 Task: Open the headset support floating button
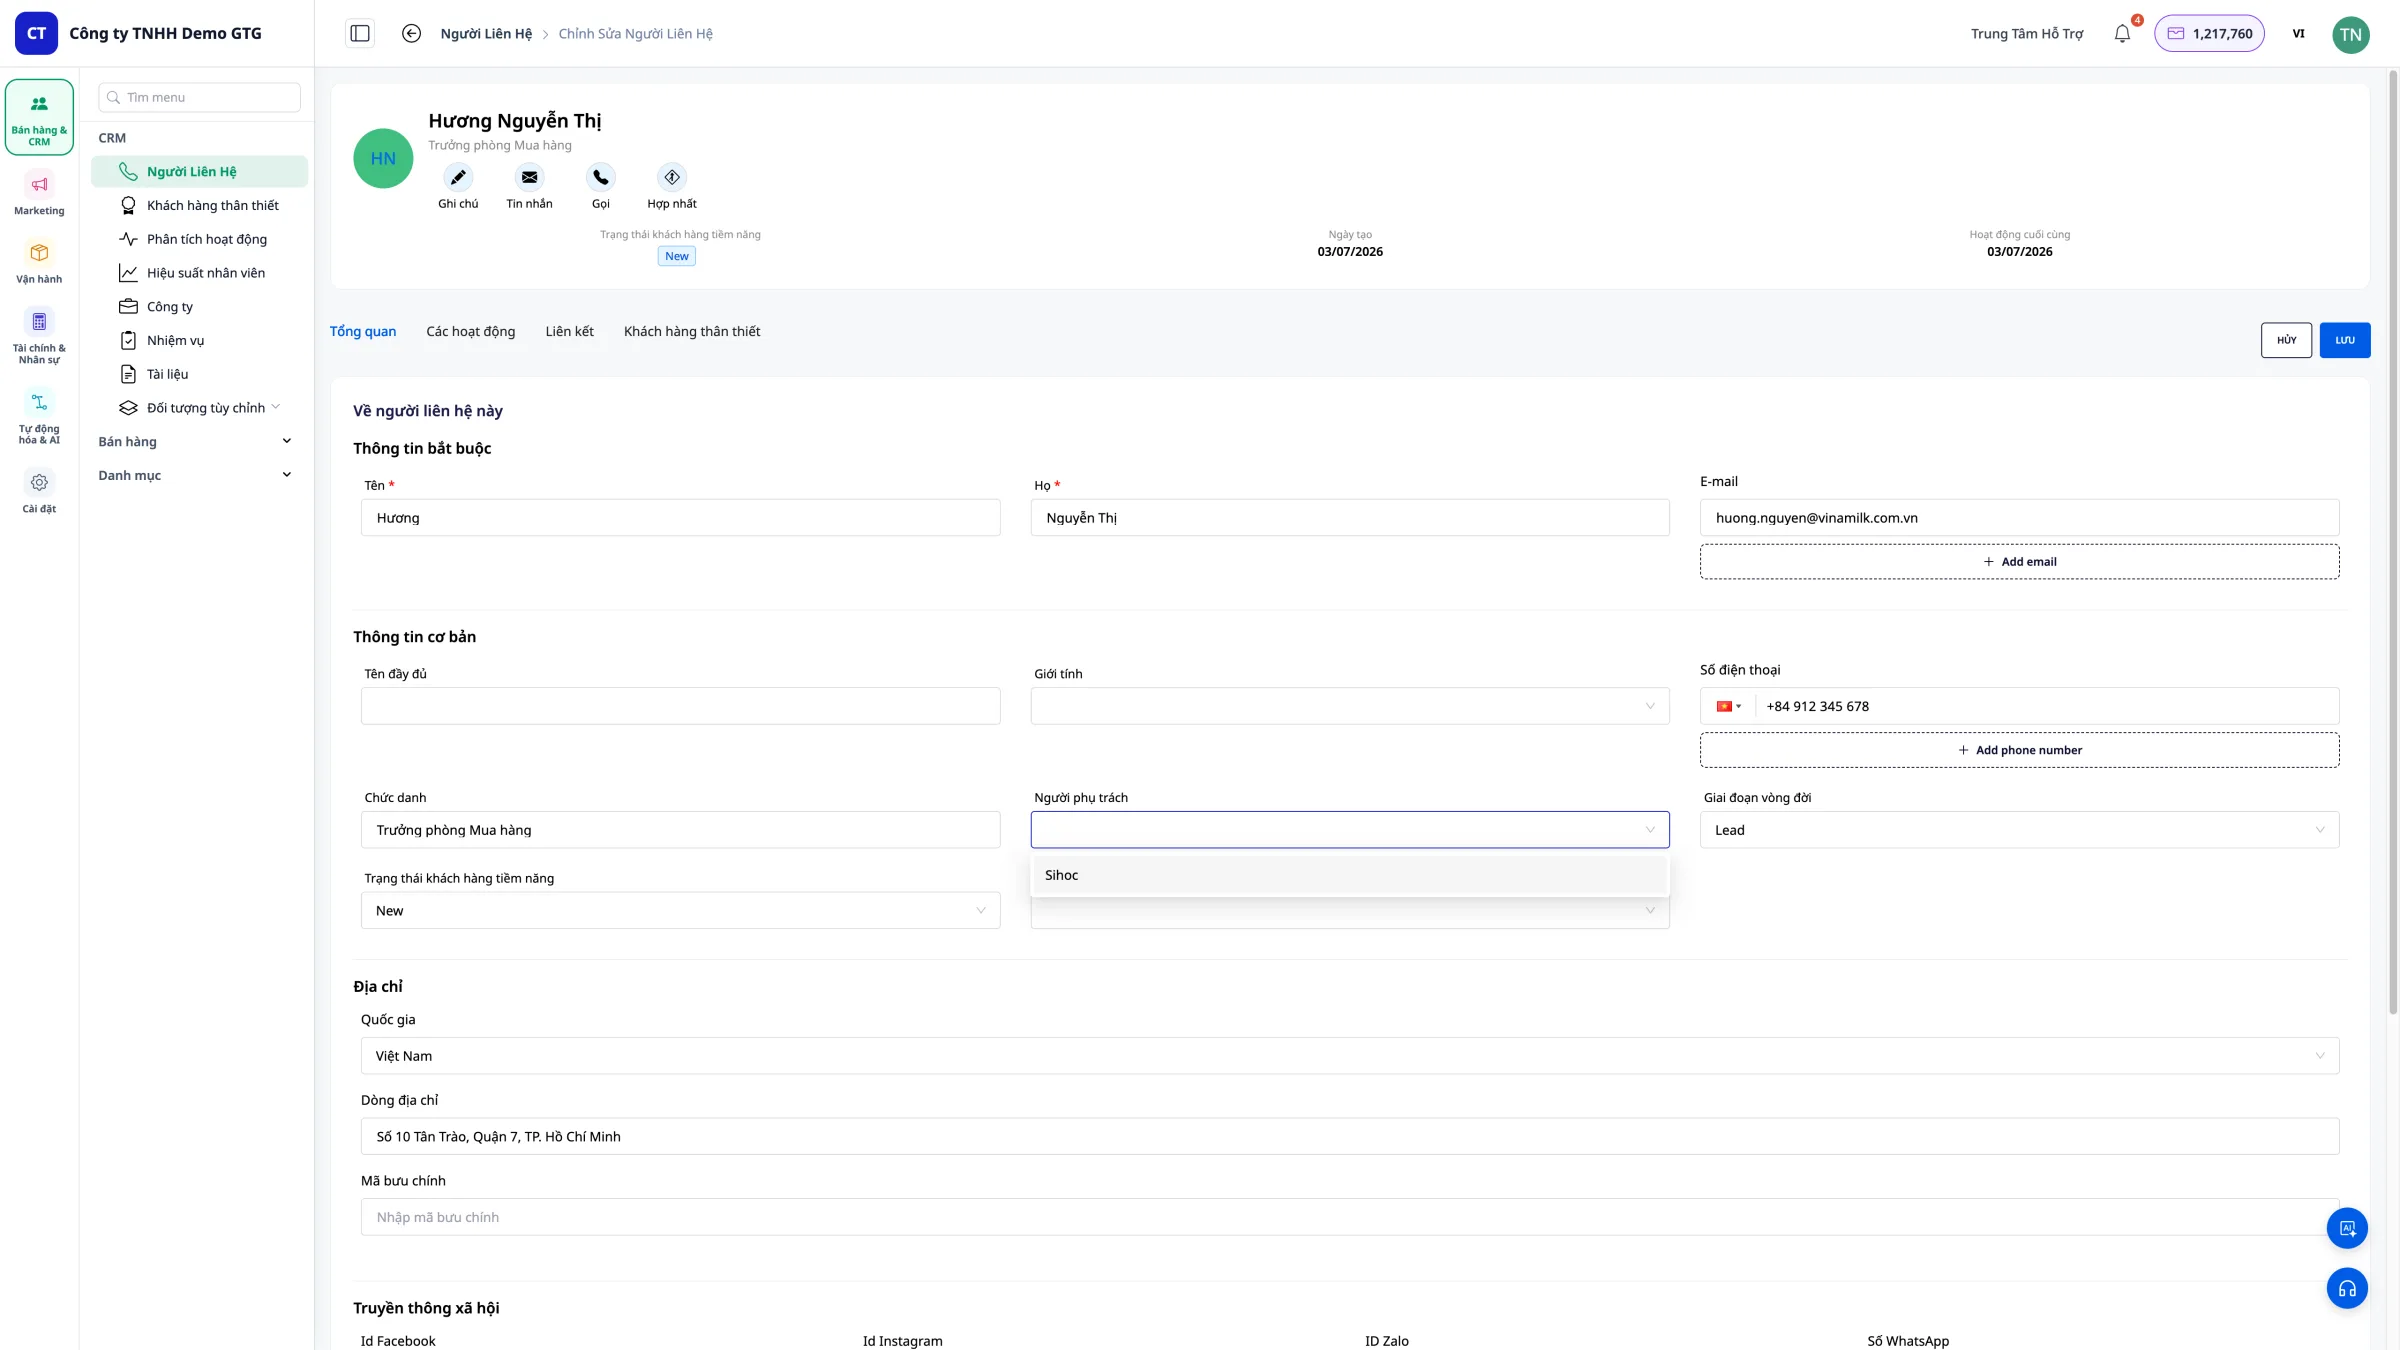2347,1289
